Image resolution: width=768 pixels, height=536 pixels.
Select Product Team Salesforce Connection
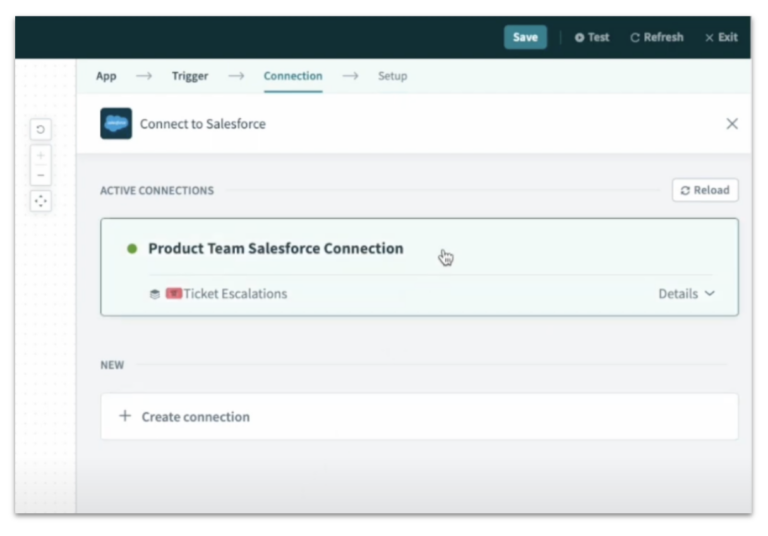click(276, 249)
